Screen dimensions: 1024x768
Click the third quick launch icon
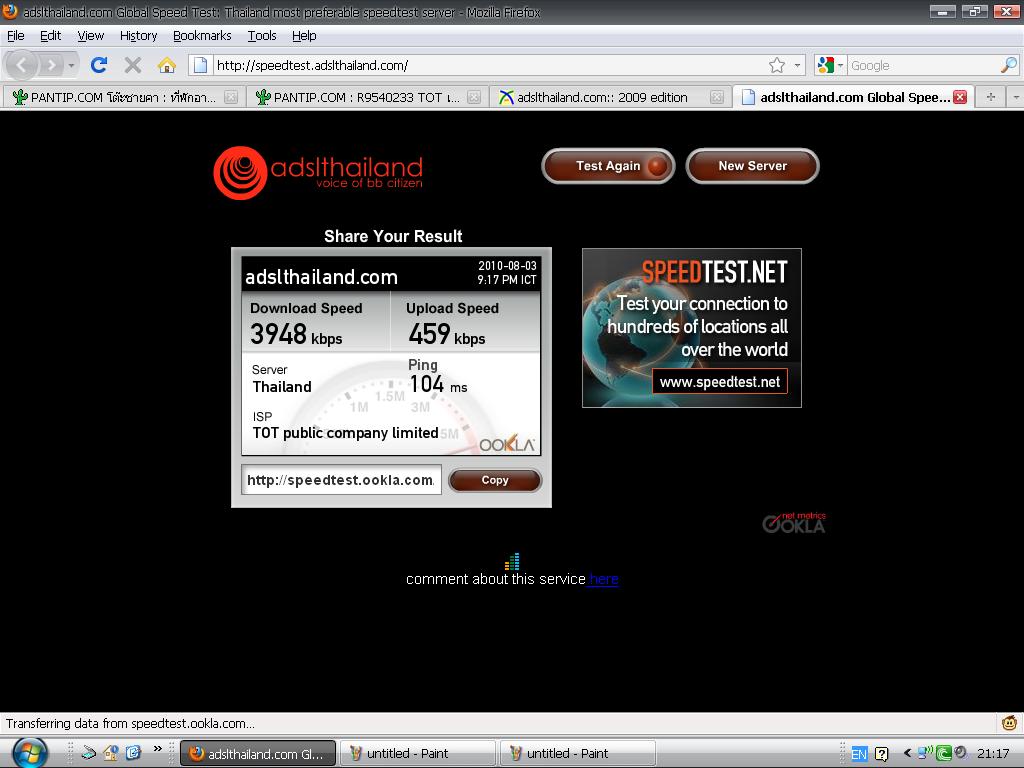133,753
